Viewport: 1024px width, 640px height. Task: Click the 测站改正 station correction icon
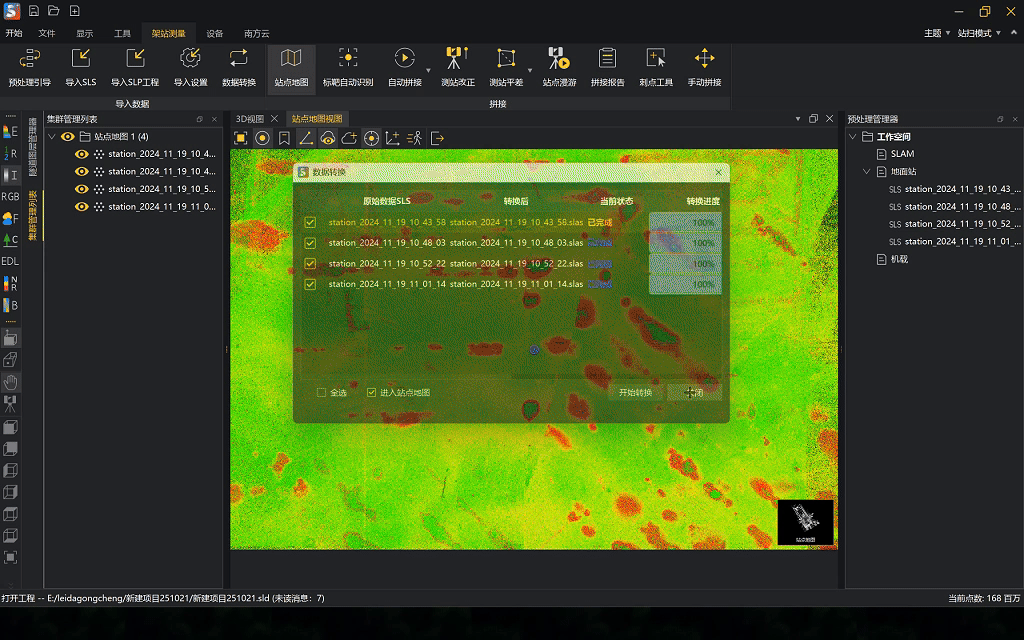[457, 66]
